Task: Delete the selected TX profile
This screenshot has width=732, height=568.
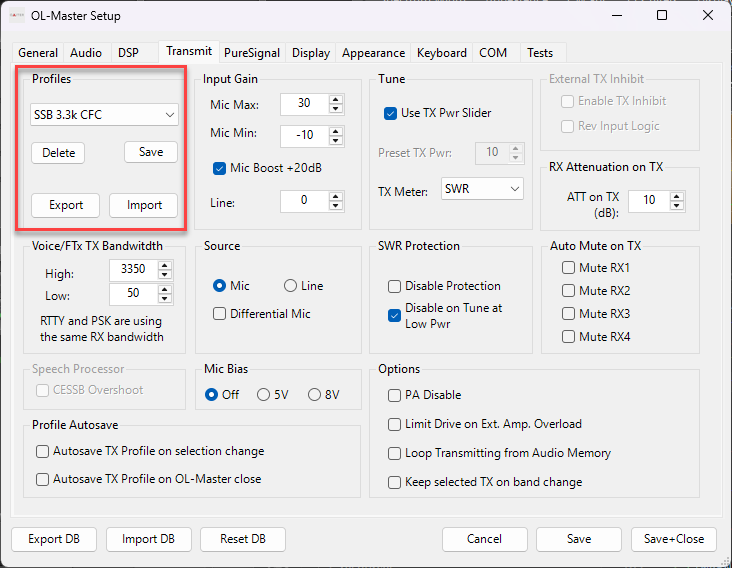Action: (x=58, y=153)
